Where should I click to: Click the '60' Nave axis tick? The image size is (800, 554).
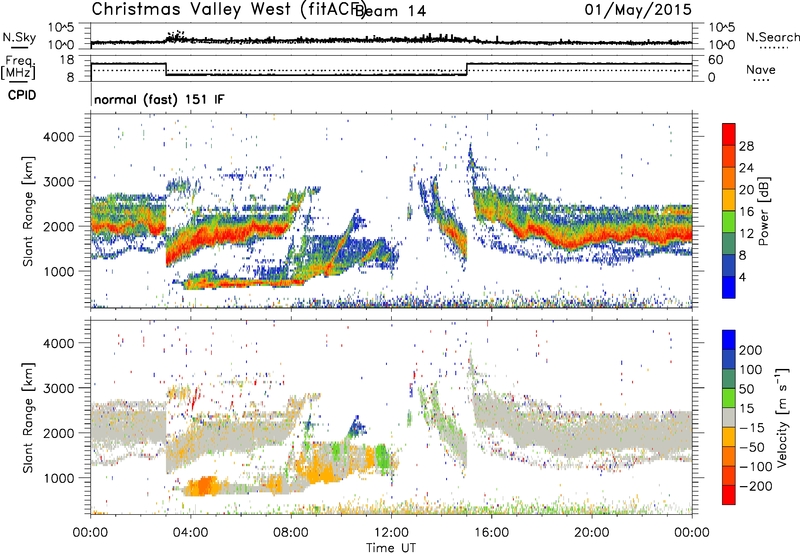[x=716, y=60]
